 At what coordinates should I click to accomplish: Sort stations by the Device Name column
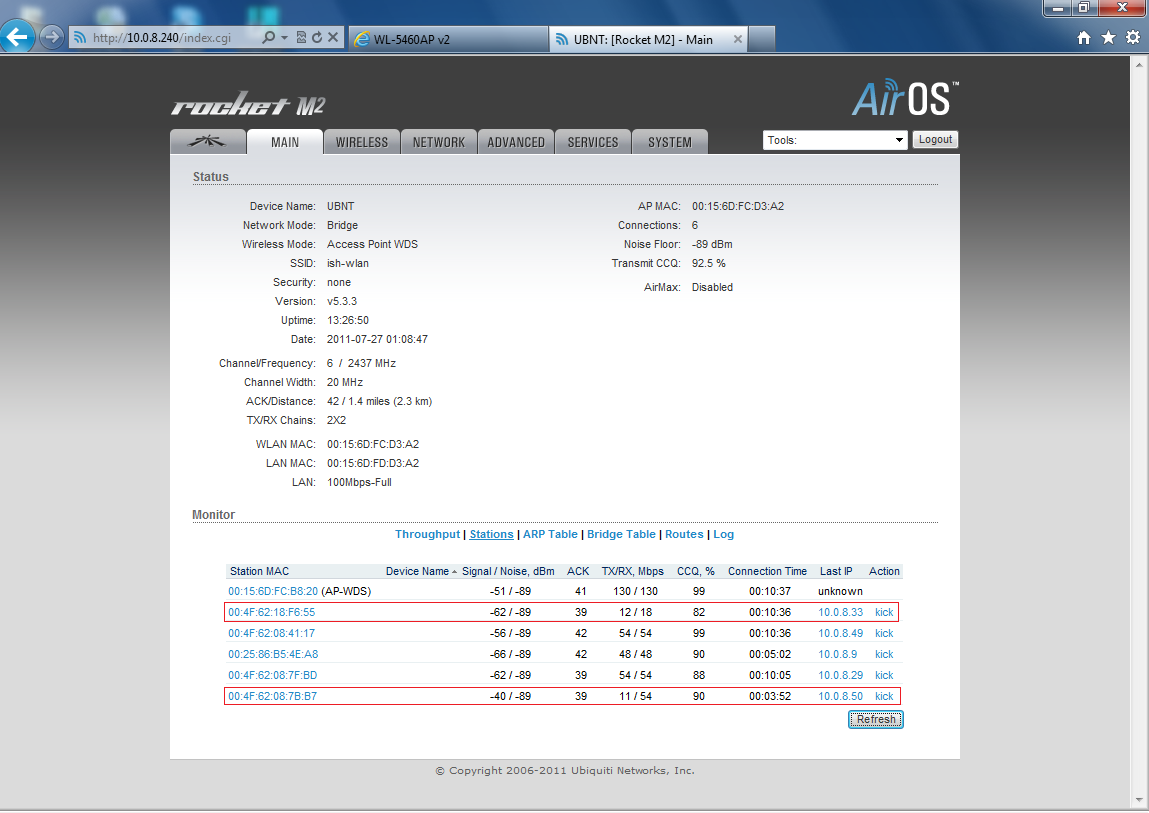(x=417, y=572)
